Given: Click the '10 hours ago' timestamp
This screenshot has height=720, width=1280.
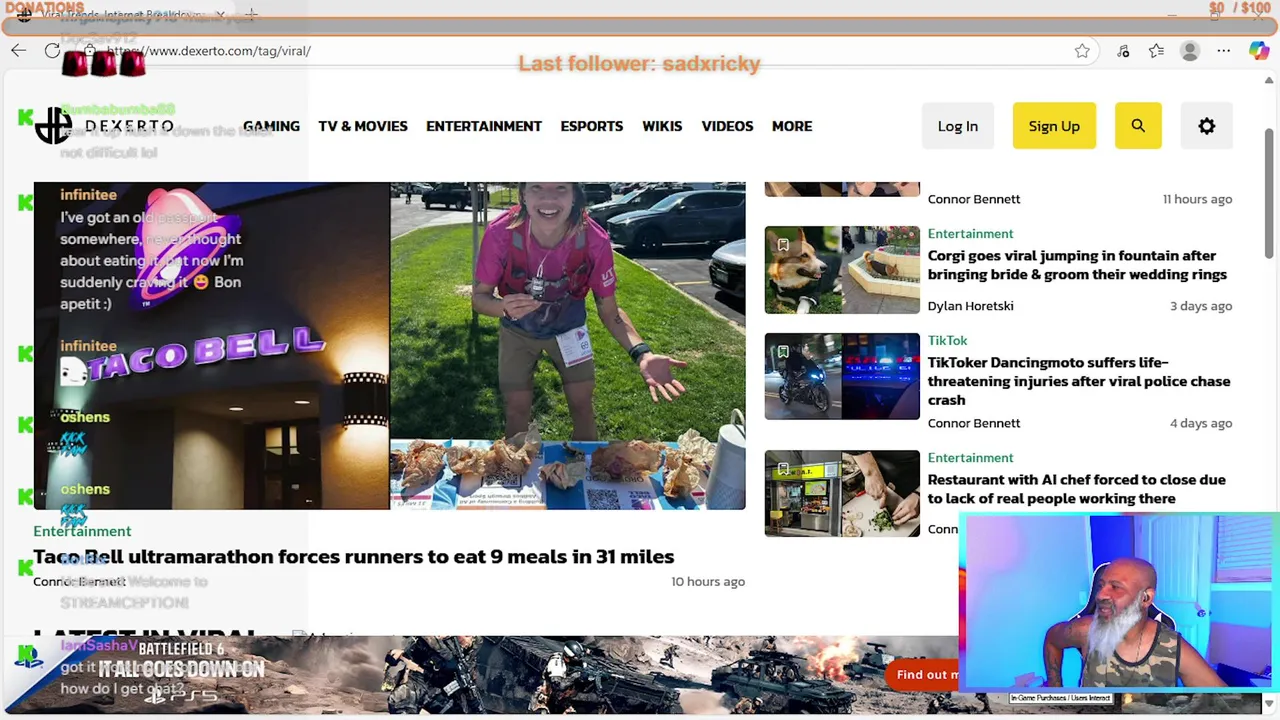Looking at the screenshot, I should pyautogui.click(x=708, y=581).
